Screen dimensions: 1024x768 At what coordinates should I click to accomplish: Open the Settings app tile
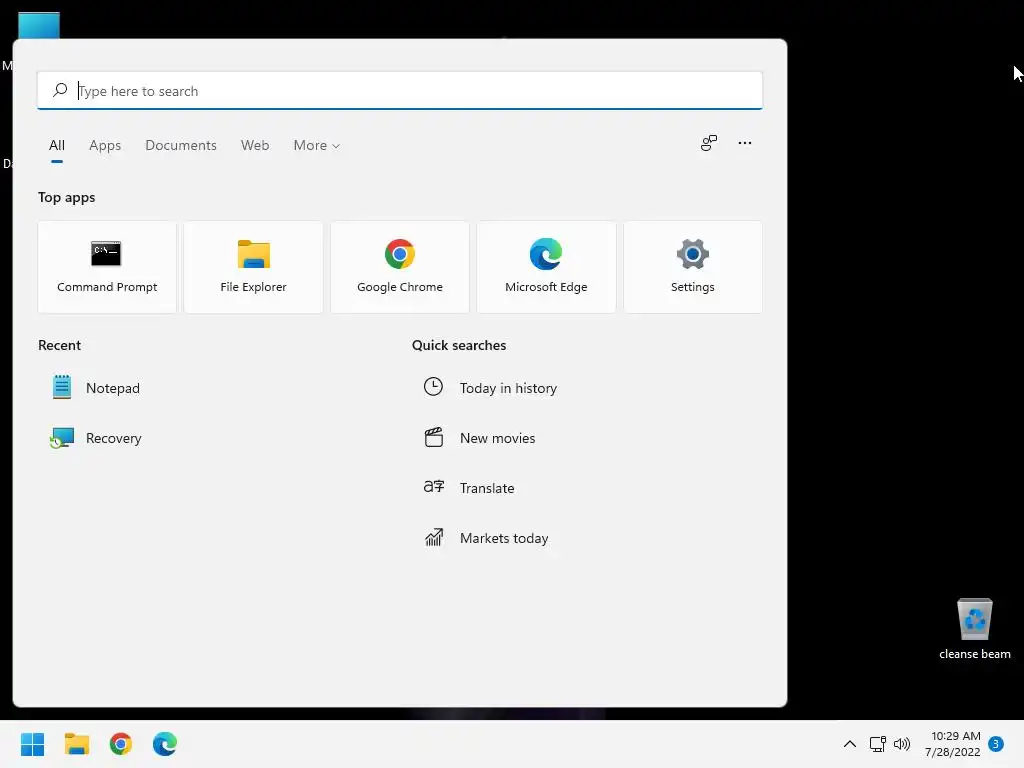click(693, 267)
